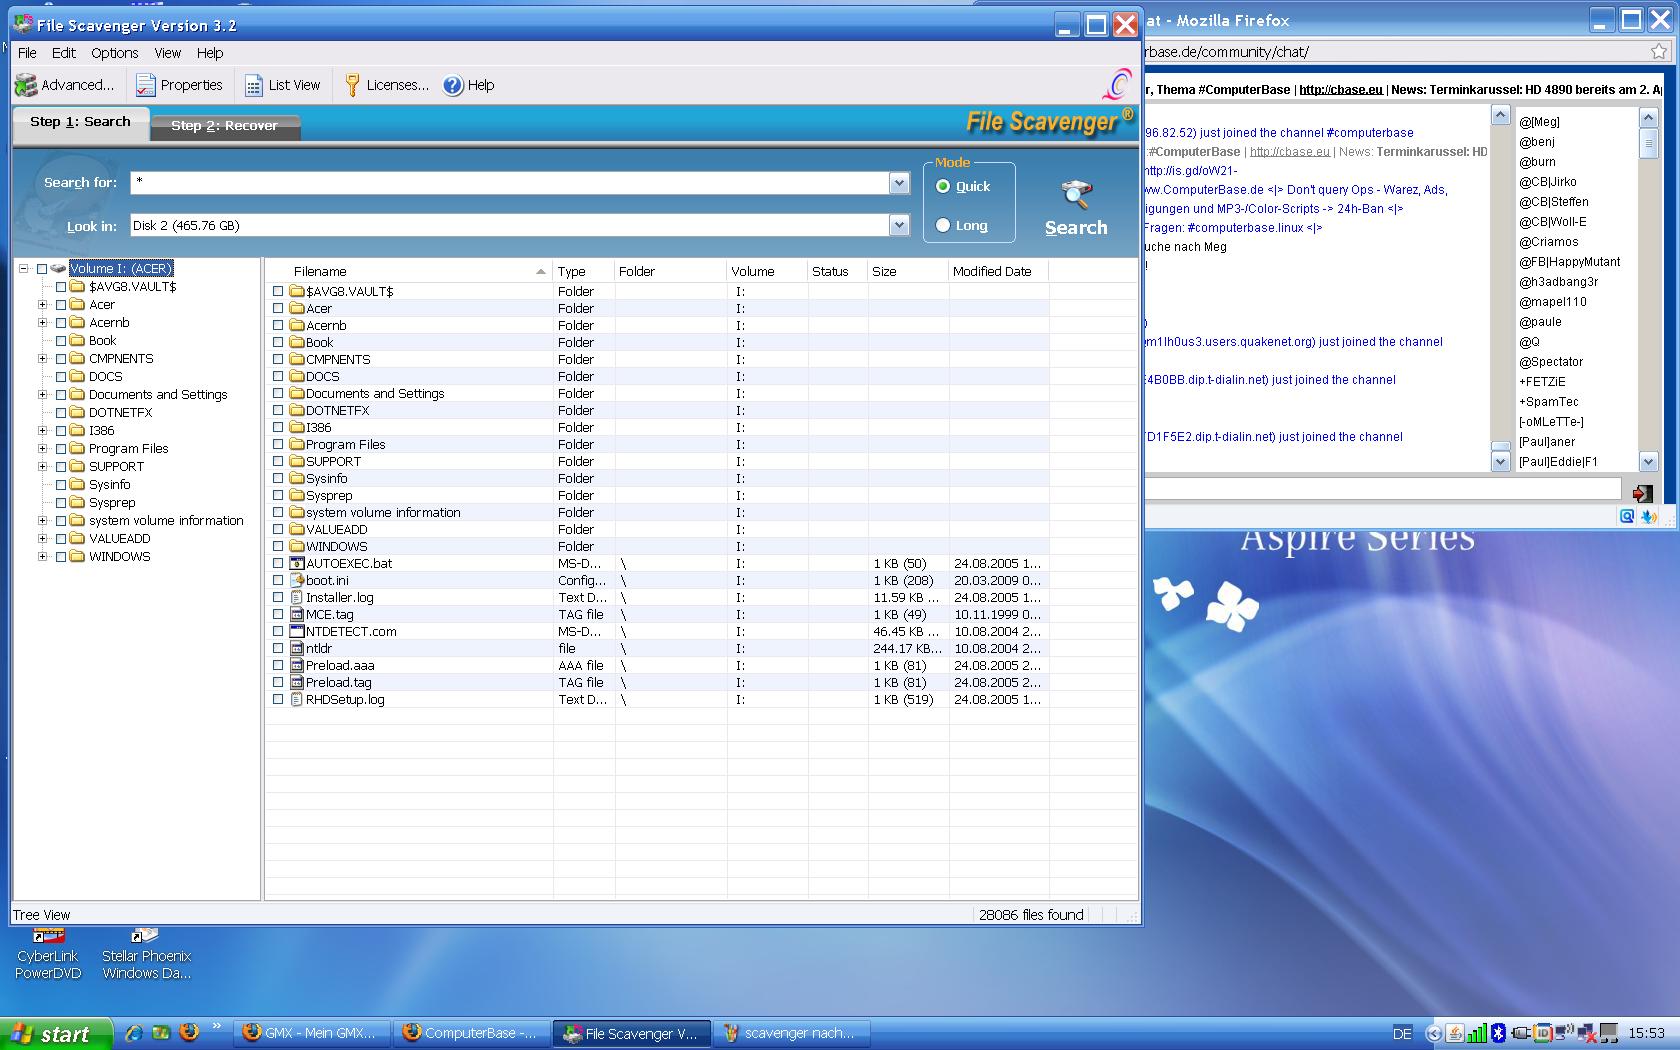Click the bookmark star in Firefox address bar
The width and height of the screenshot is (1680, 1050).
point(1659,52)
